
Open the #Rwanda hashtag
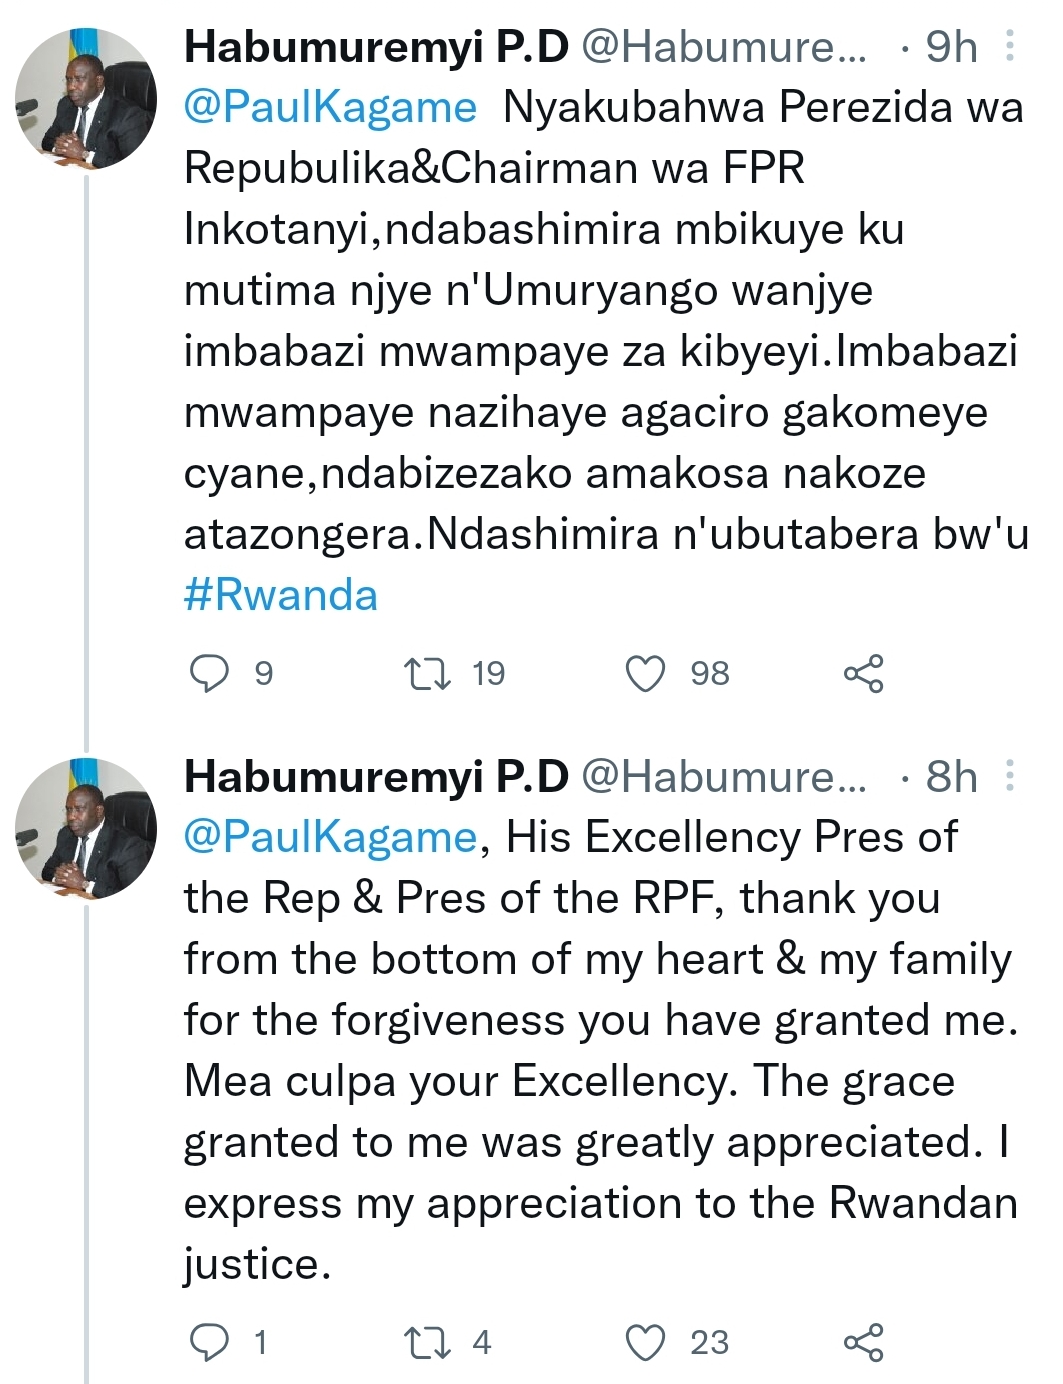pyautogui.click(x=281, y=596)
